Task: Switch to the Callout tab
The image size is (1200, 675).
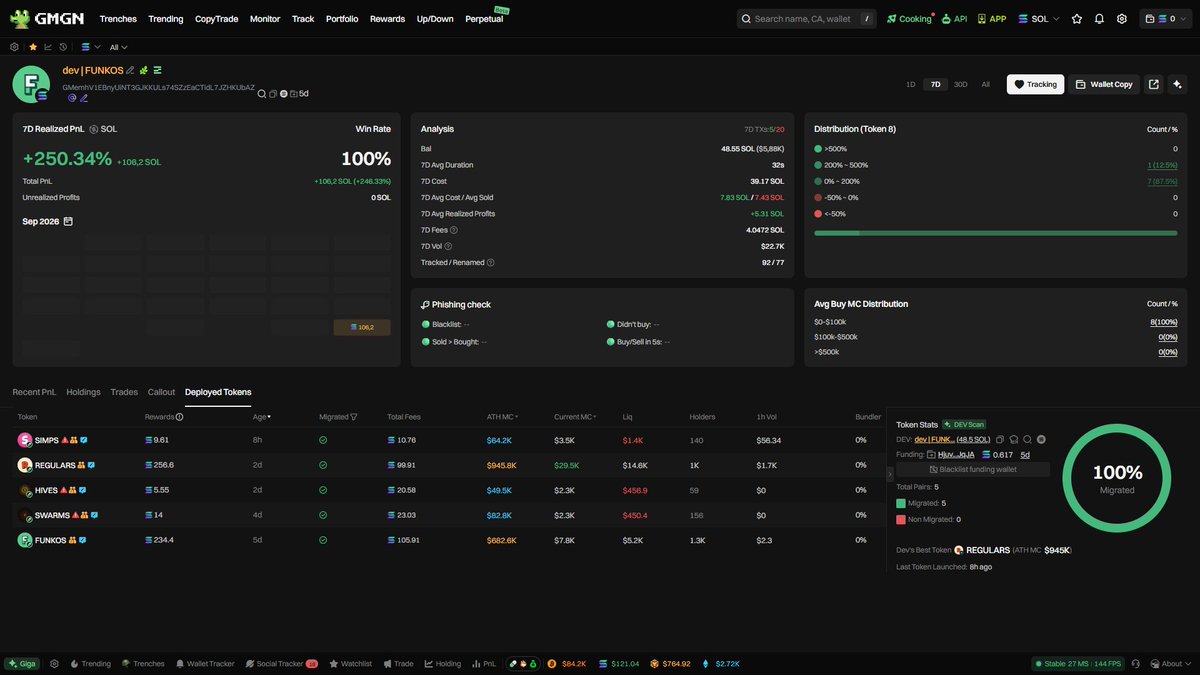Action: (x=161, y=392)
